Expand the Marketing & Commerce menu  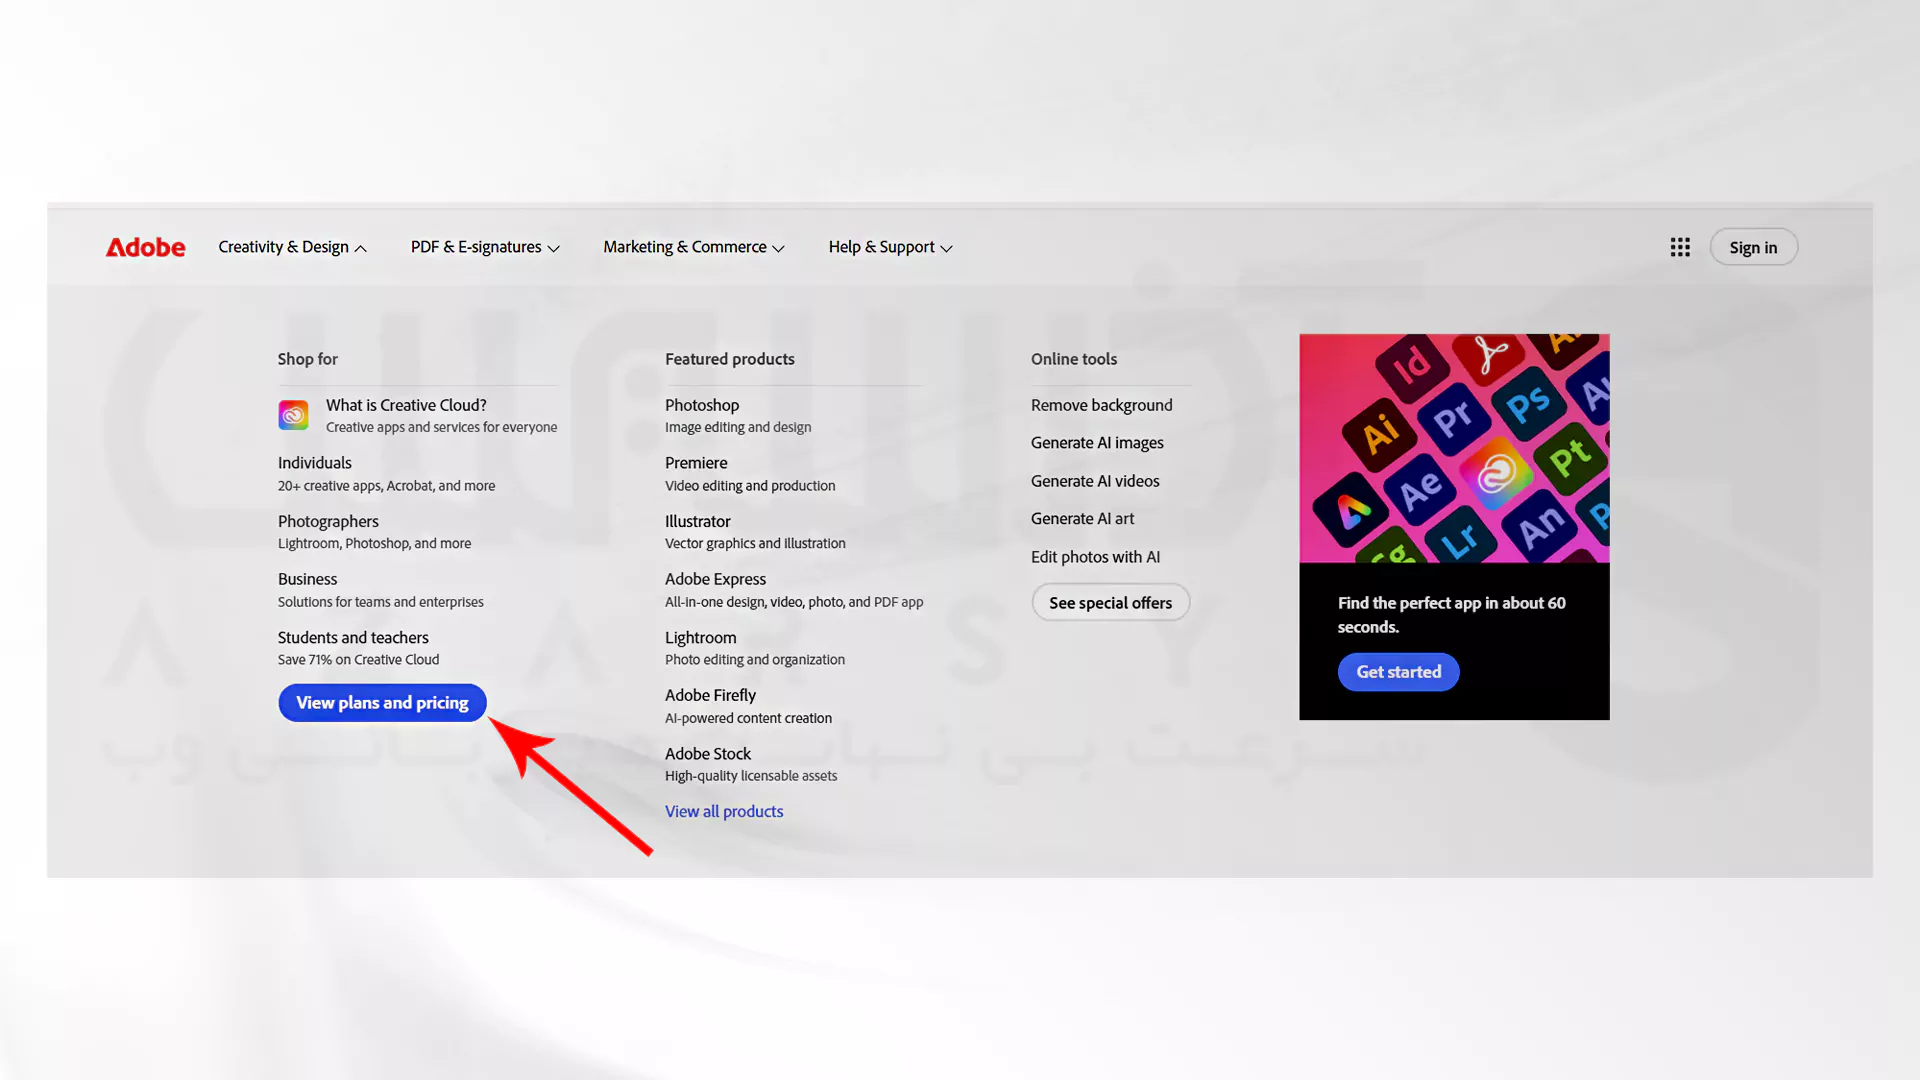(694, 247)
